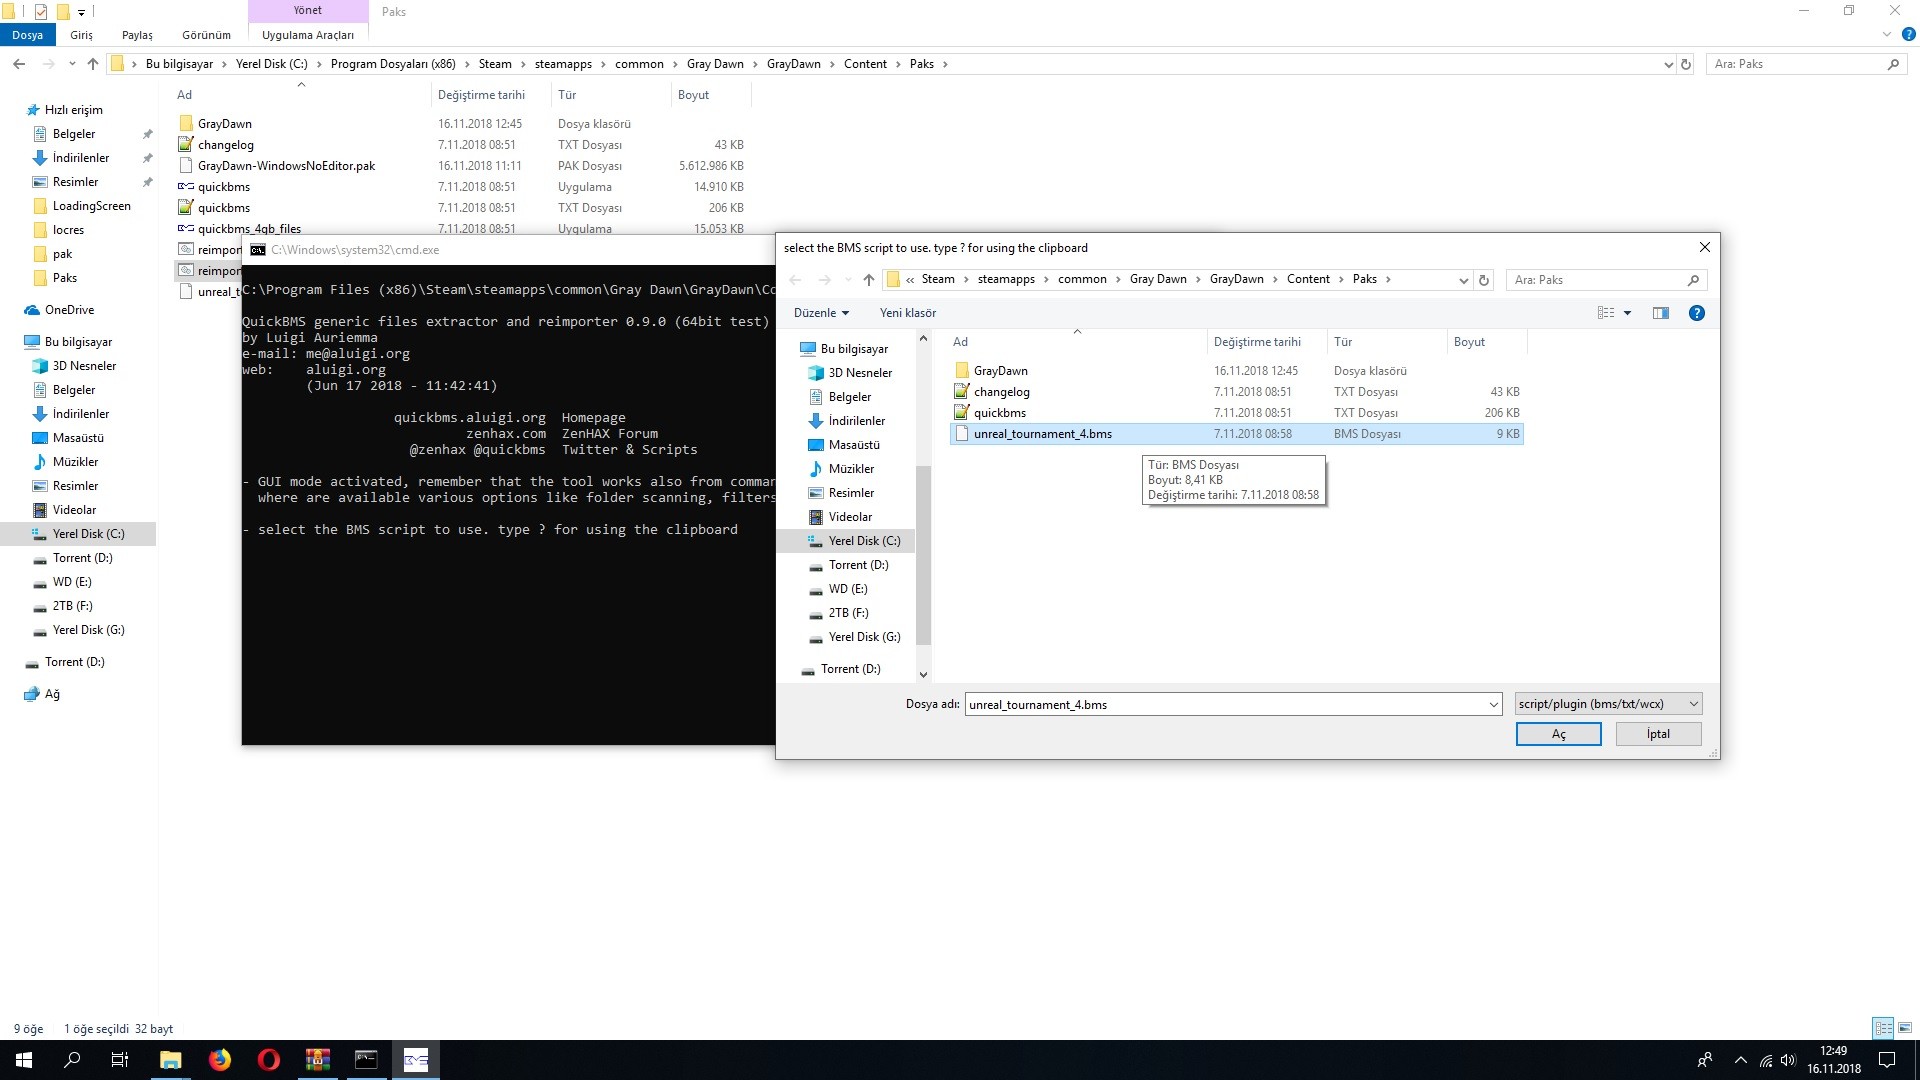The image size is (1920, 1080).
Task: Click Yeni klasör in dialog toolbar
Action: [908, 313]
